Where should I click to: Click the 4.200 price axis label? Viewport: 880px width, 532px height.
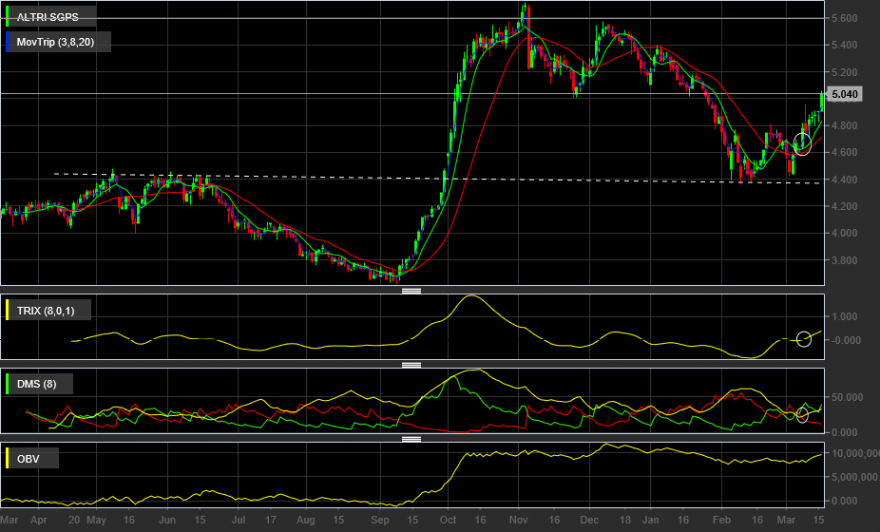pos(844,206)
